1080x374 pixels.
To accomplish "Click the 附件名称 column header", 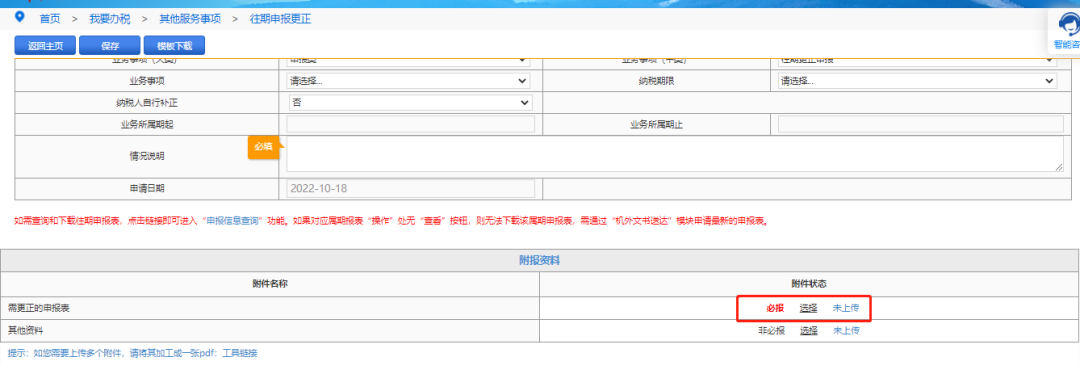I will tap(270, 284).
